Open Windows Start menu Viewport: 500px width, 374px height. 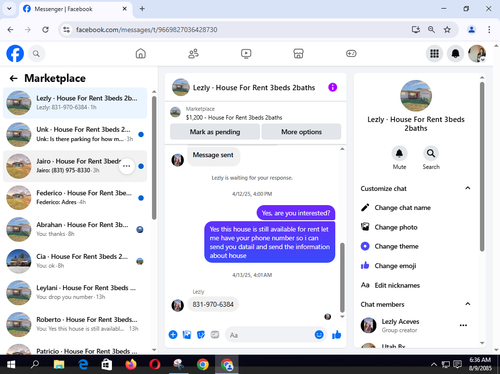(x=11, y=365)
